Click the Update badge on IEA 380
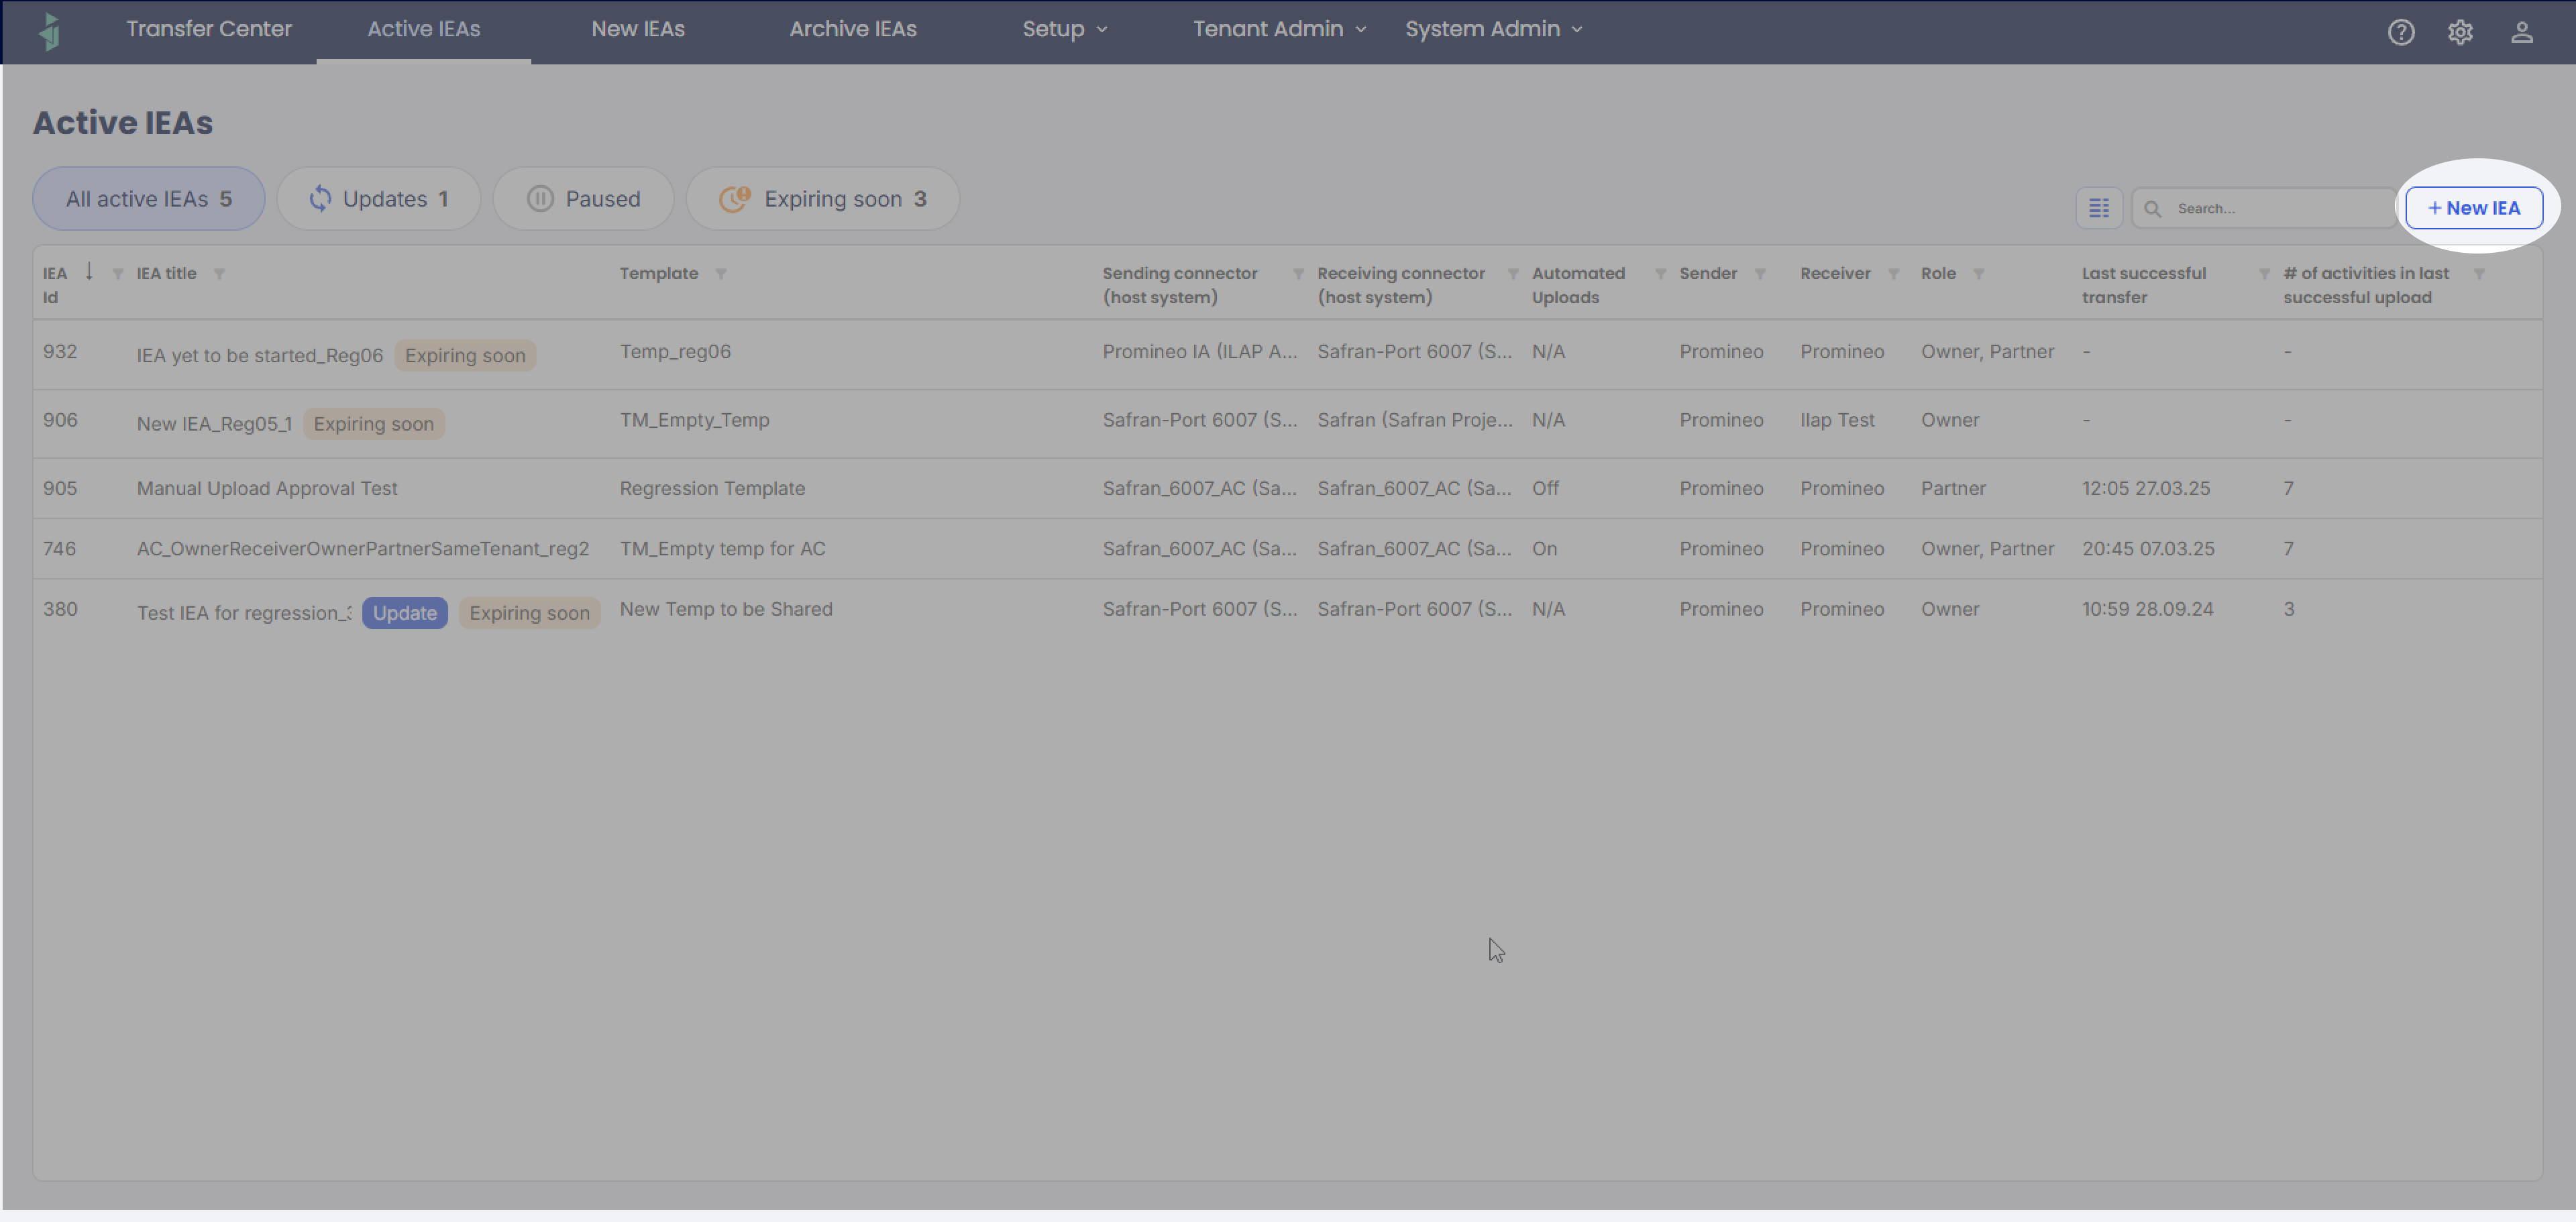2576x1222 pixels. [404, 613]
